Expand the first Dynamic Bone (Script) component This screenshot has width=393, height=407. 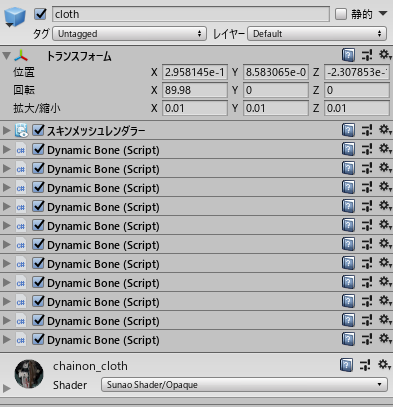[6, 149]
